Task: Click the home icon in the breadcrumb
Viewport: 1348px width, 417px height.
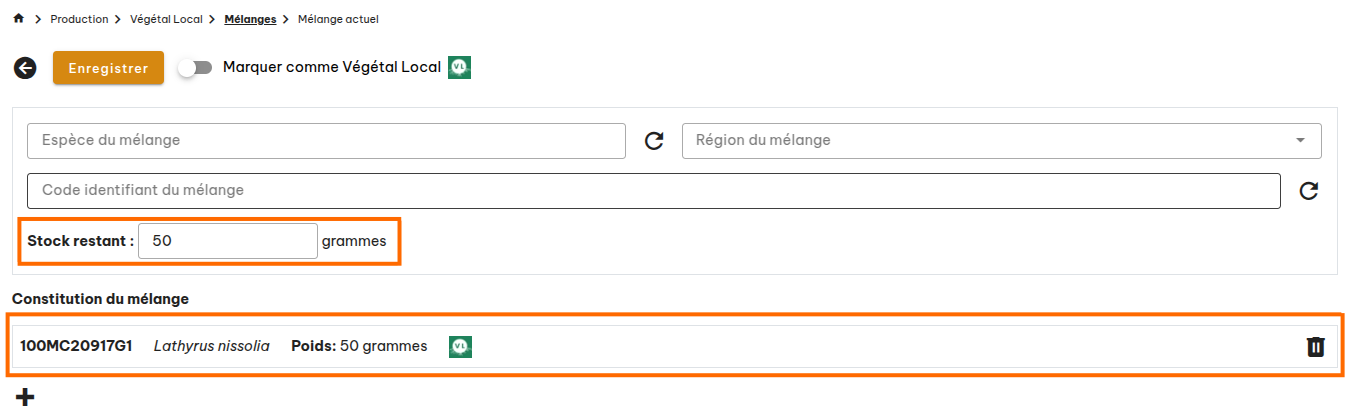Action: coord(18,19)
